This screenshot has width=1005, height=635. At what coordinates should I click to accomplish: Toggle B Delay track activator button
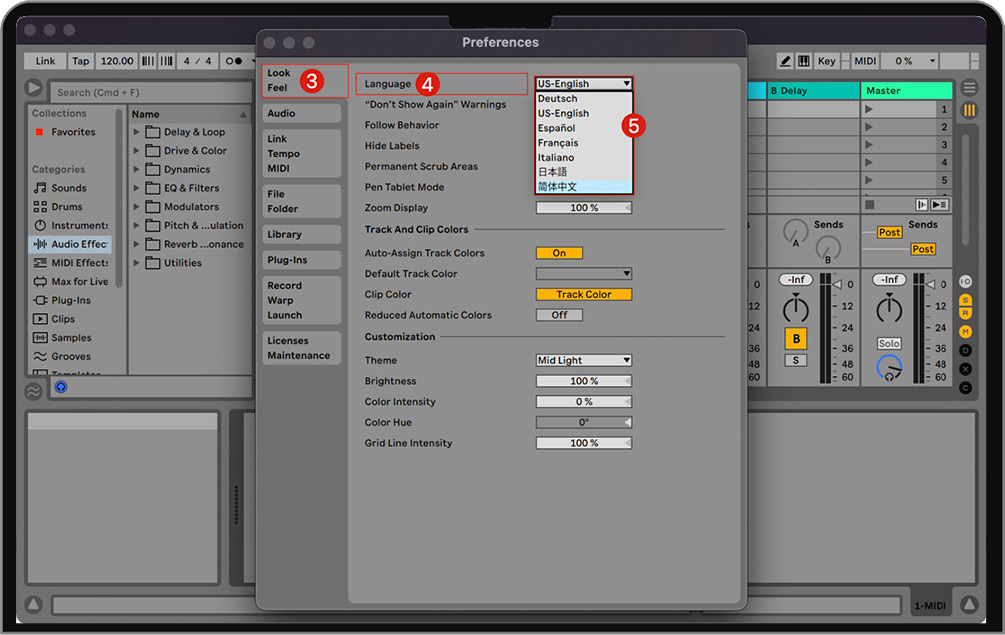[x=796, y=338]
